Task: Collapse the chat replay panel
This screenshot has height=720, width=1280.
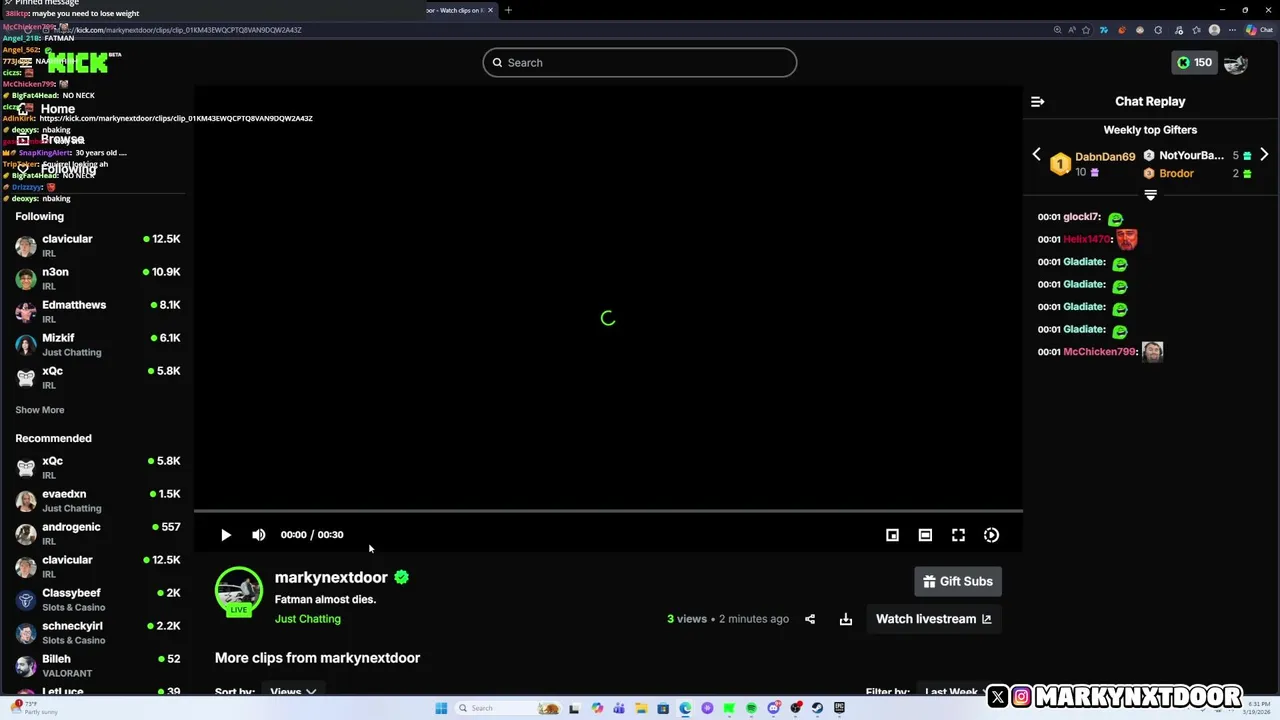Action: point(1037,101)
